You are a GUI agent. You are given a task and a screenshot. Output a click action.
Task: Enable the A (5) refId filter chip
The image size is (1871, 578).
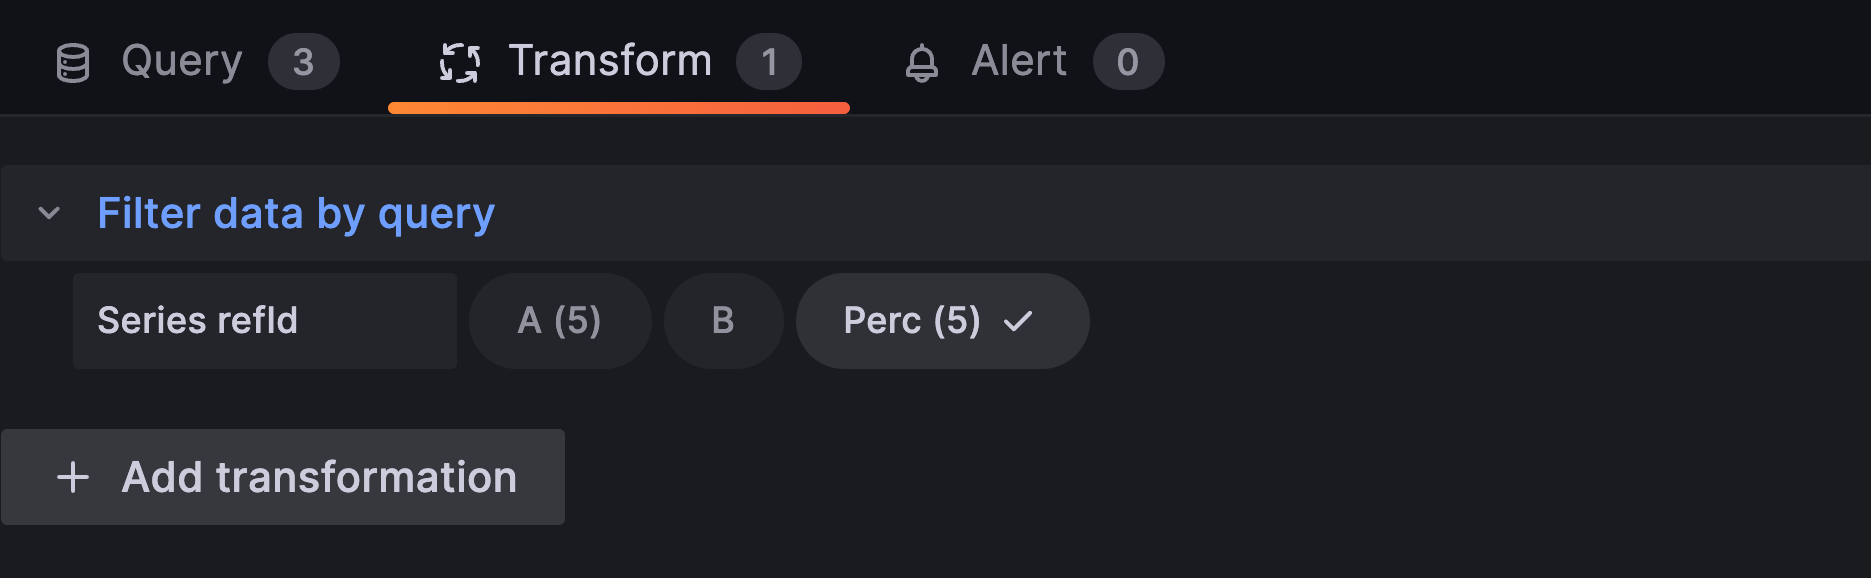(559, 321)
